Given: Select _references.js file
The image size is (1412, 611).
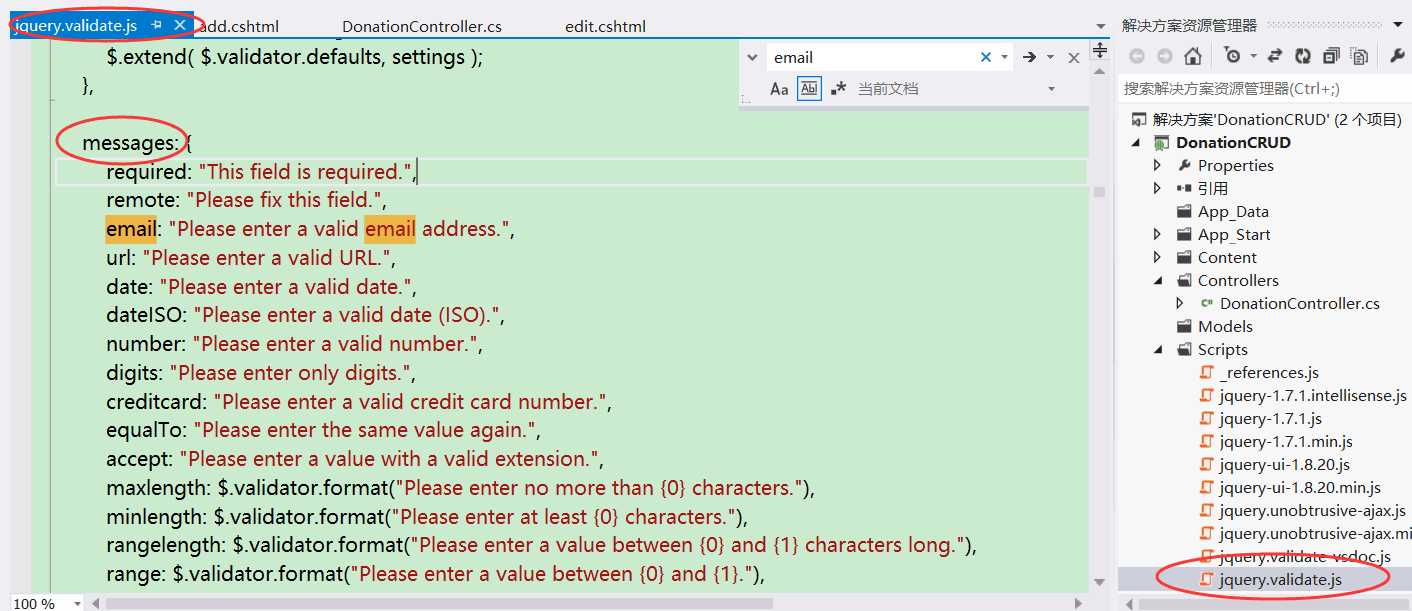Looking at the screenshot, I should coord(1269,372).
